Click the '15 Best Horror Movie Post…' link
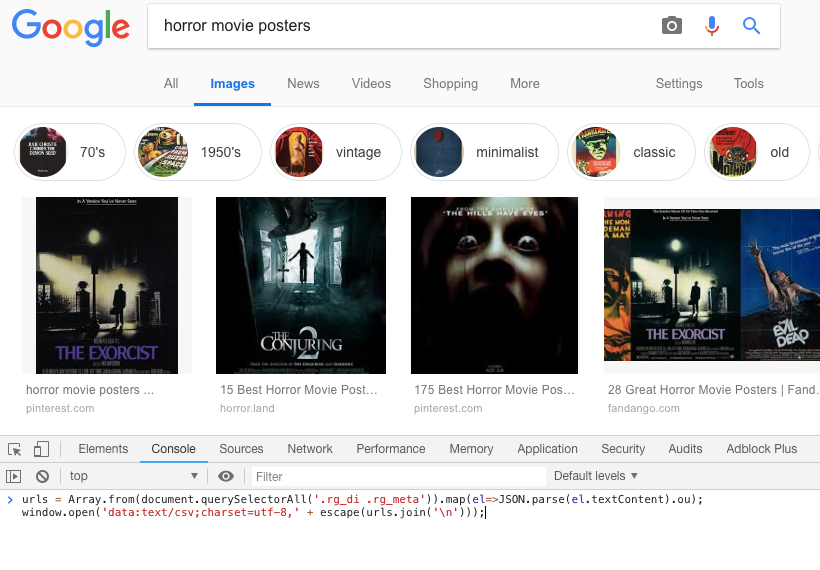820x570 pixels. [299, 390]
